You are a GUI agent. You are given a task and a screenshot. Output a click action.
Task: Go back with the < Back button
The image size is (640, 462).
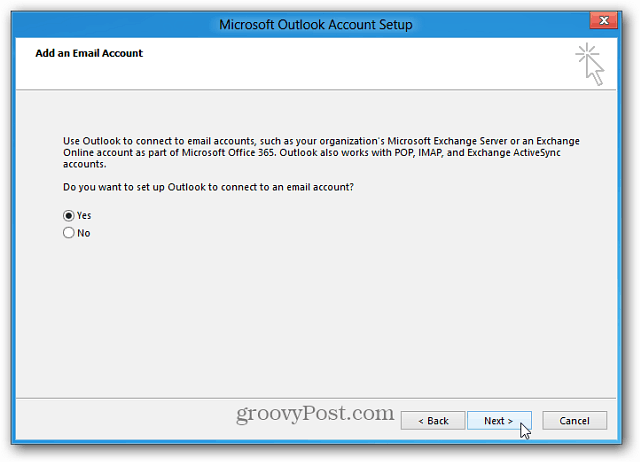click(433, 420)
